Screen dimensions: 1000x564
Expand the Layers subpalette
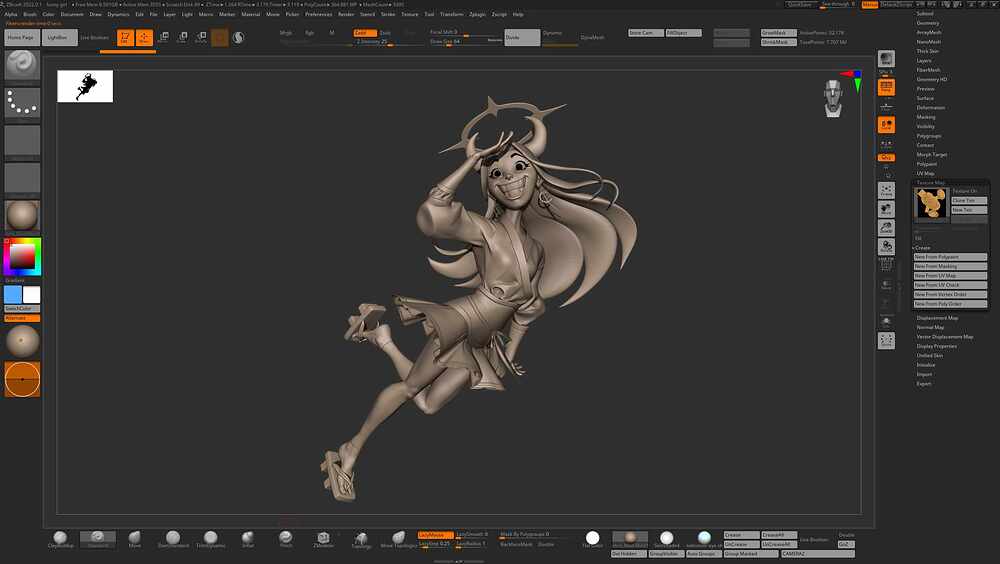coord(924,61)
